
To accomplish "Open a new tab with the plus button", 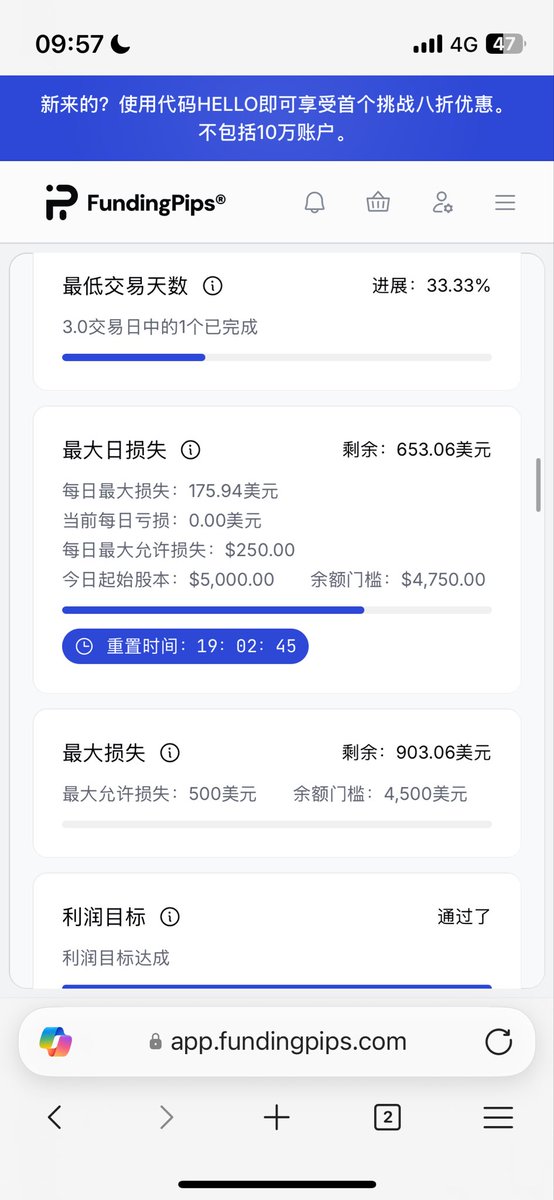I will (x=277, y=1117).
